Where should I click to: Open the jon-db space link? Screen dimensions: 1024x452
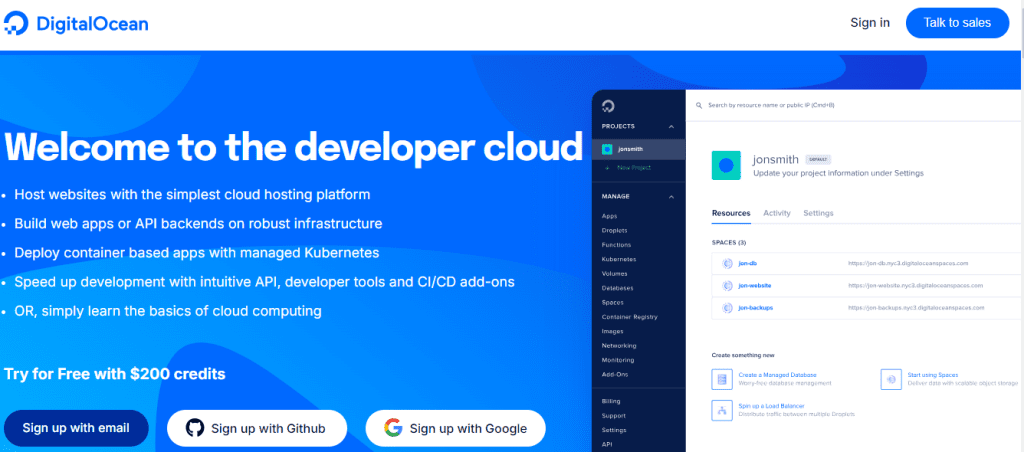[747, 264]
